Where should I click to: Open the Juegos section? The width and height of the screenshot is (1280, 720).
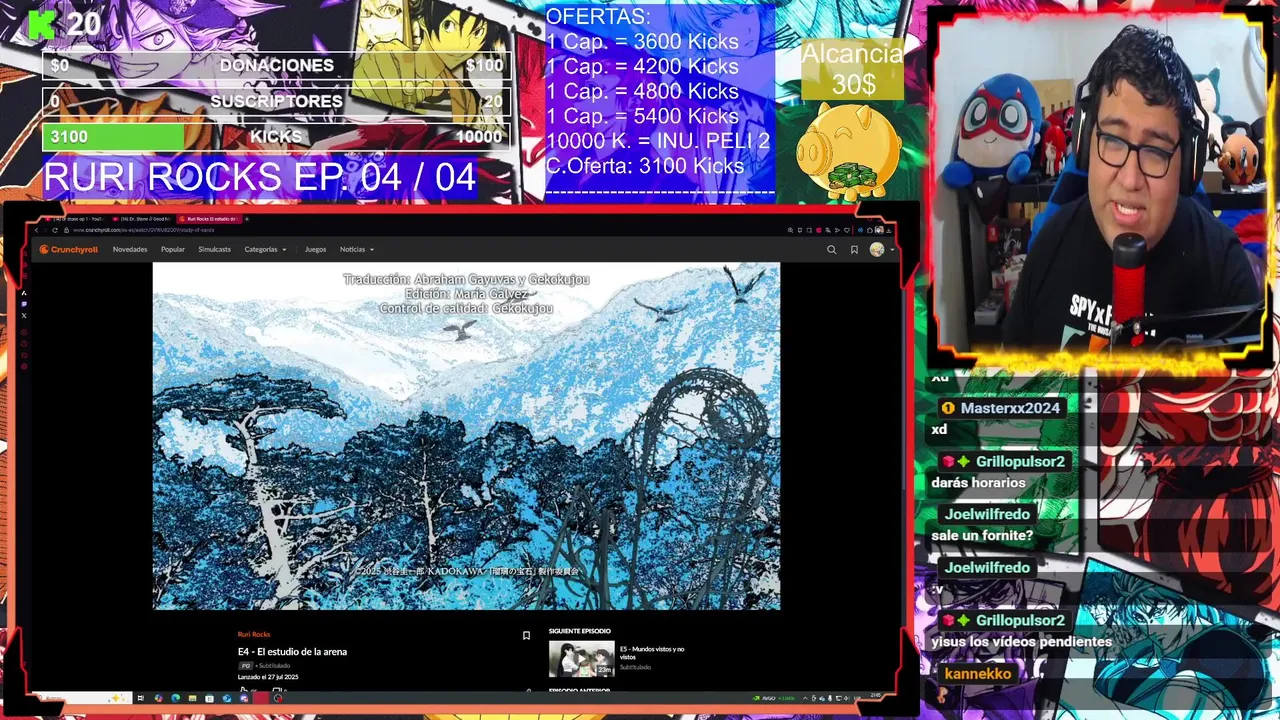pos(315,249)
